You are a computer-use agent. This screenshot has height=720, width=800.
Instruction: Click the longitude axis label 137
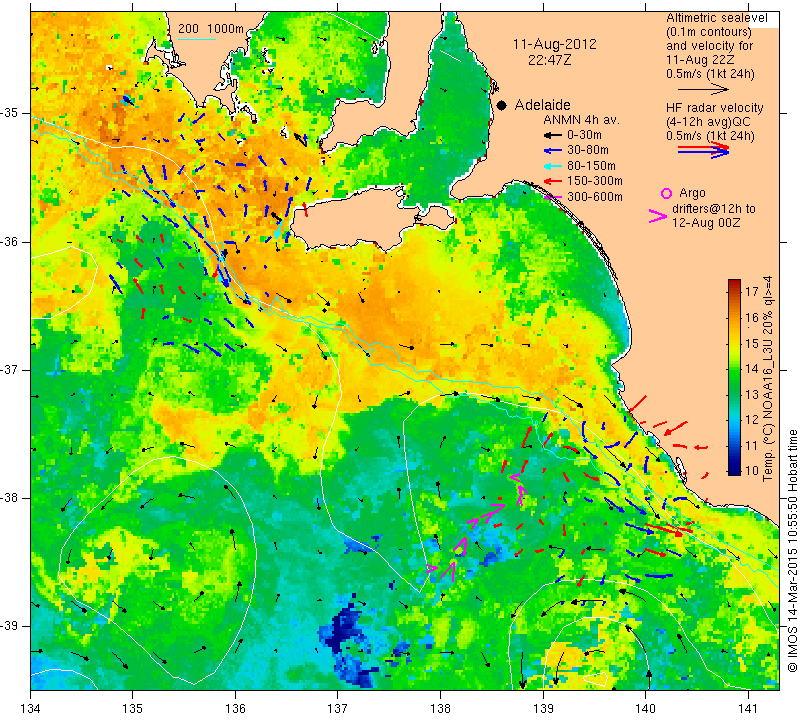338,709
